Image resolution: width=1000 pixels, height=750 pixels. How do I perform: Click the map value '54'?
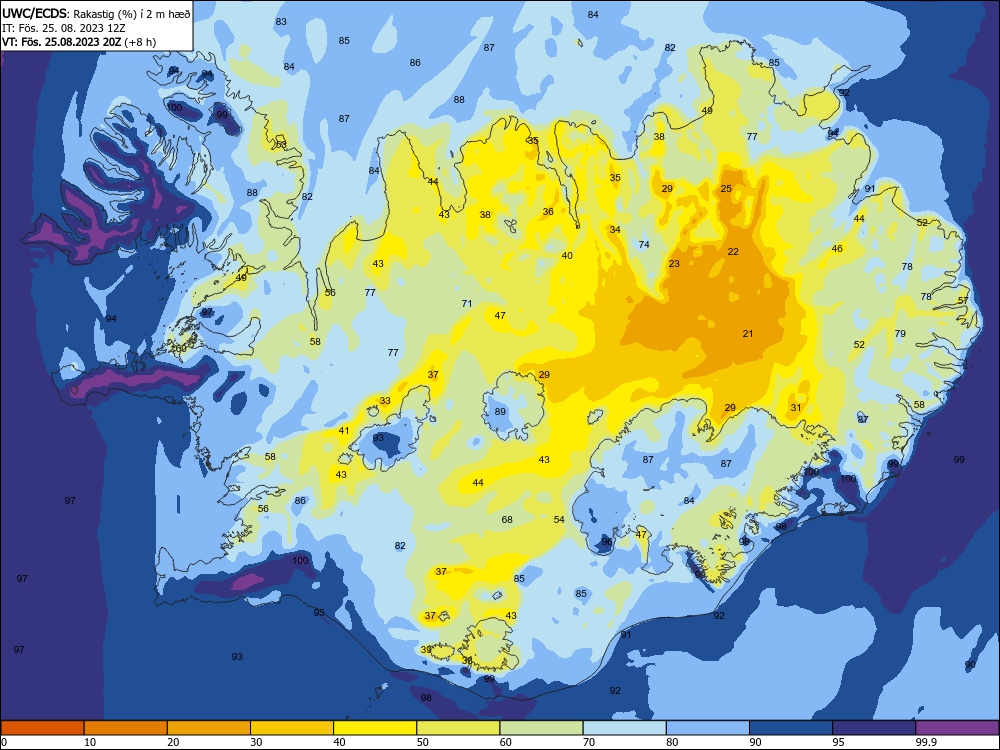(559, 519)
